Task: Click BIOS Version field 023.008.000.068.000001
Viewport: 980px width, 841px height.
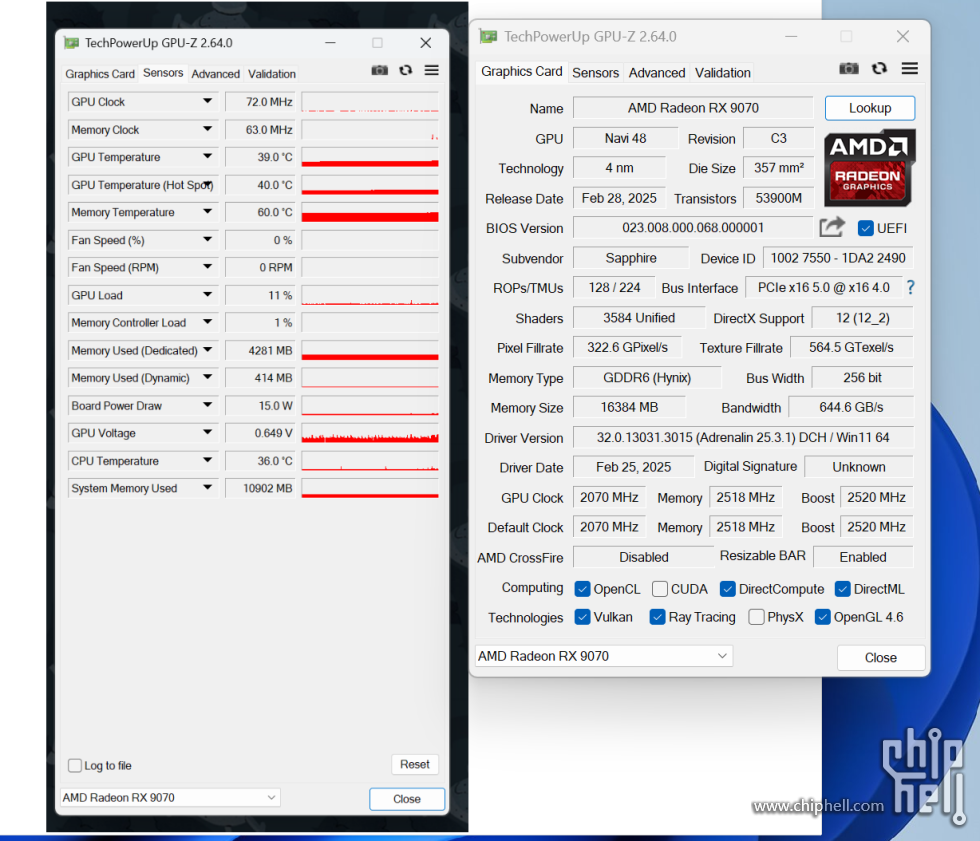Action: [693, 227]
